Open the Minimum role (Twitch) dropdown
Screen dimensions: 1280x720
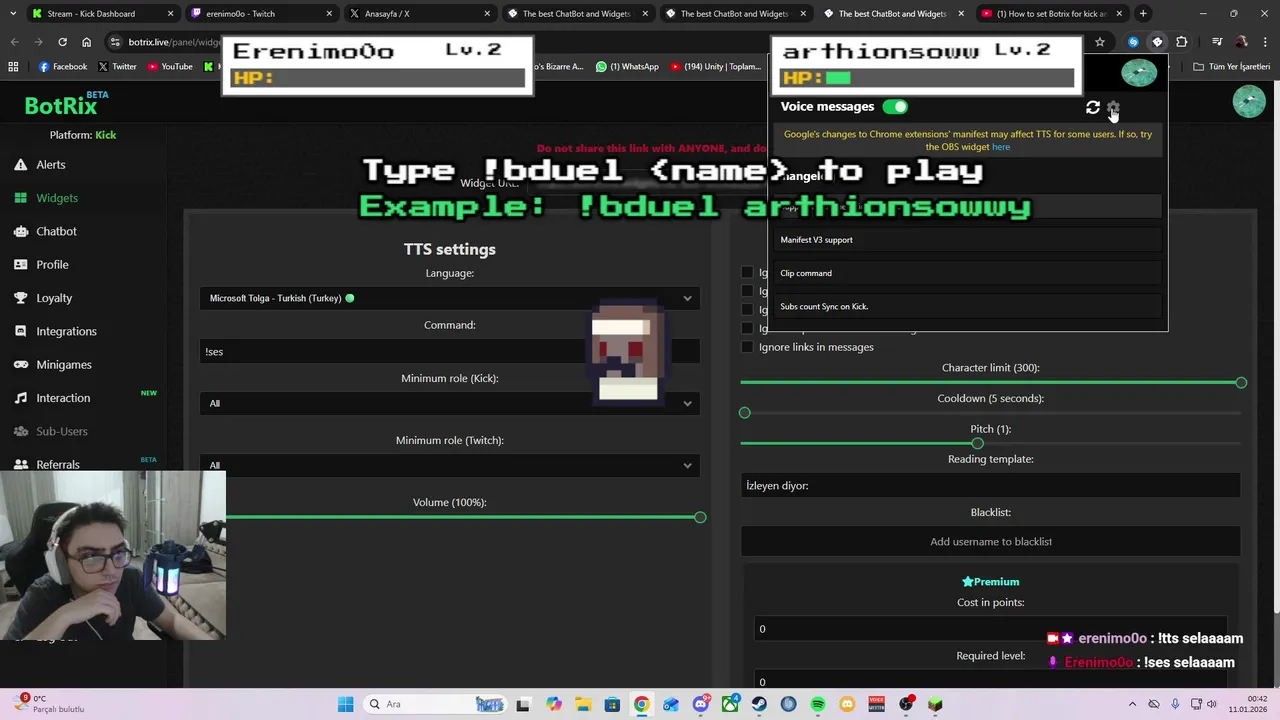(450, 465)
